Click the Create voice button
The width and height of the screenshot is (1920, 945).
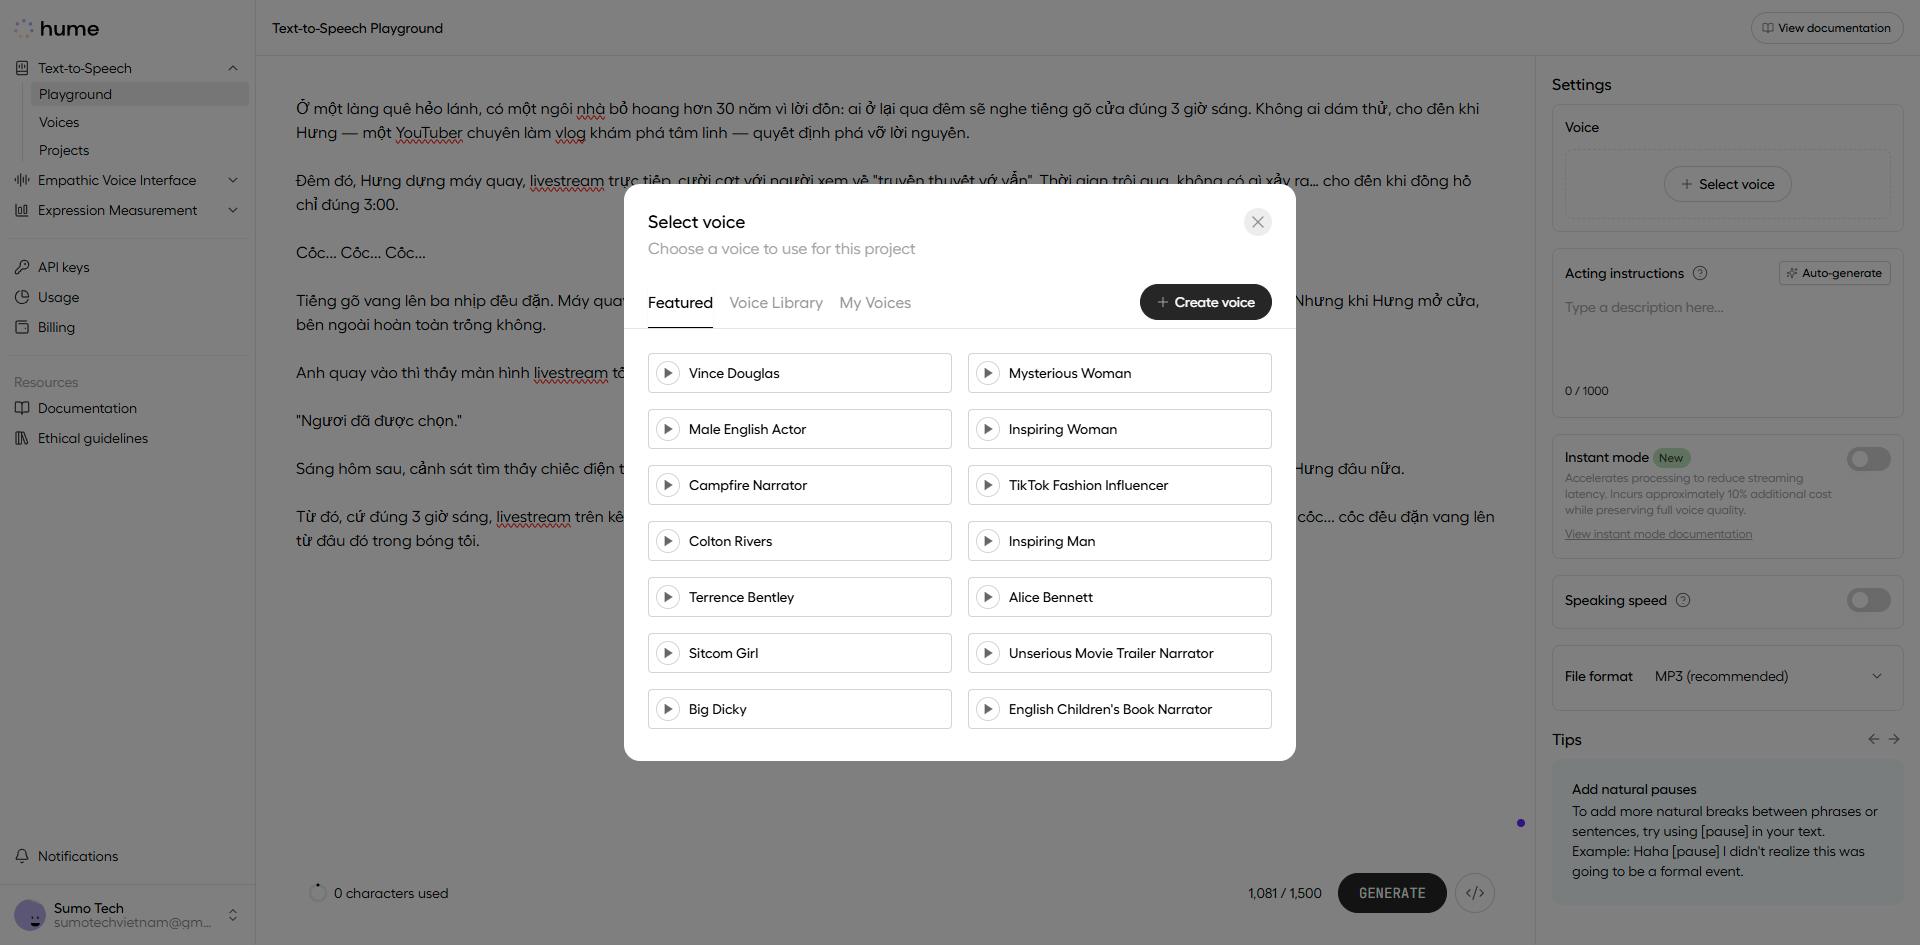coord(1205,302)
